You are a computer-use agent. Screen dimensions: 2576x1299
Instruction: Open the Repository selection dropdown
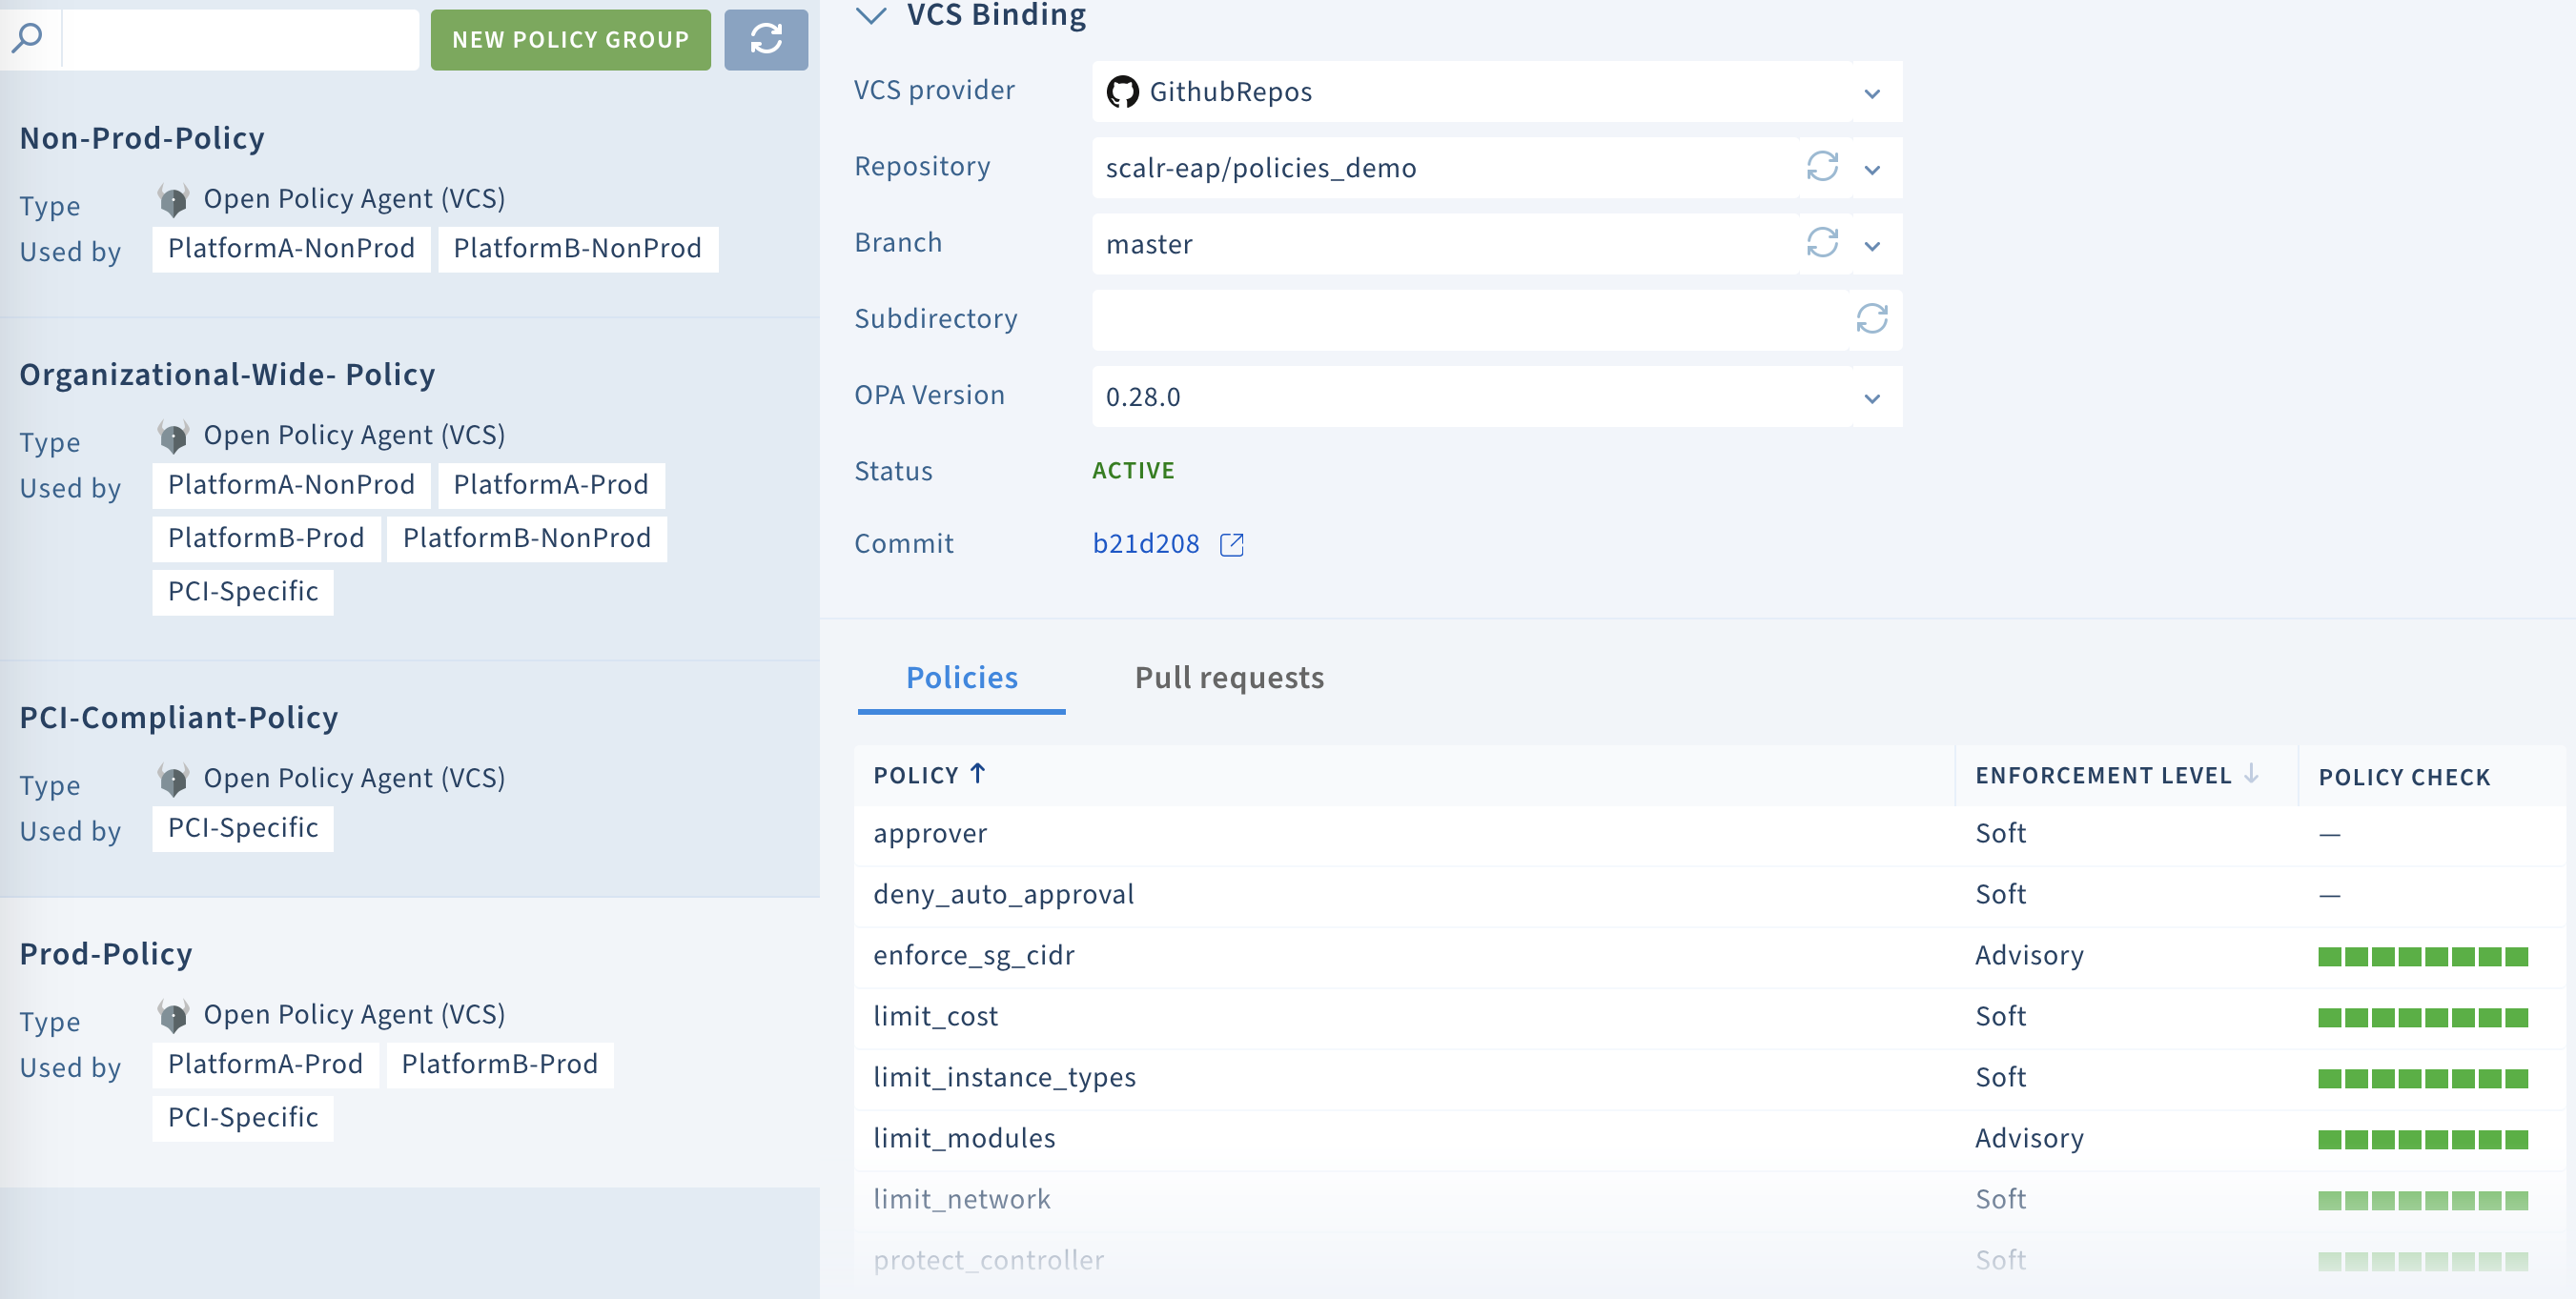1871,168
